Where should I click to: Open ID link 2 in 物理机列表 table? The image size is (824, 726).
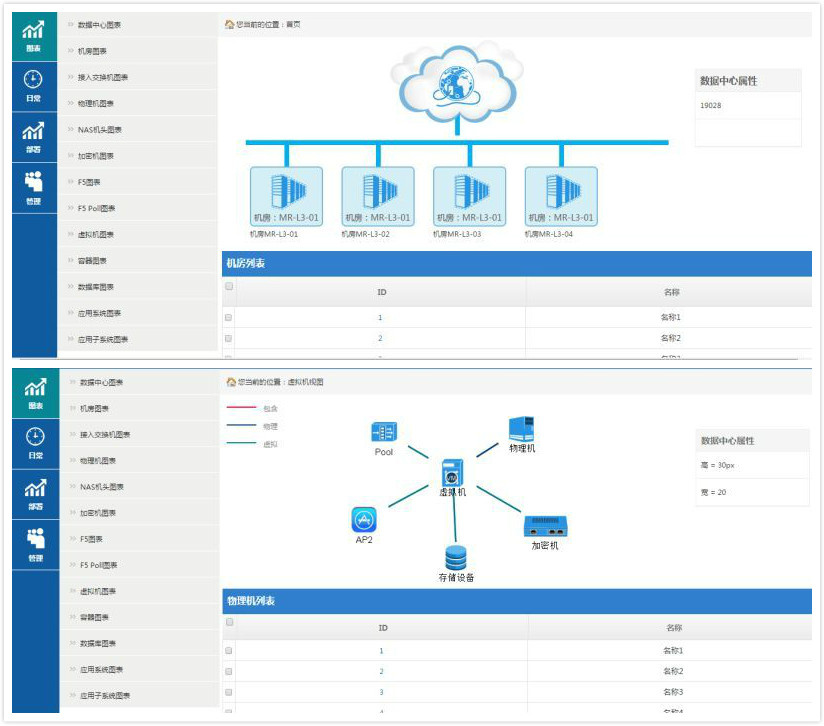382,671
